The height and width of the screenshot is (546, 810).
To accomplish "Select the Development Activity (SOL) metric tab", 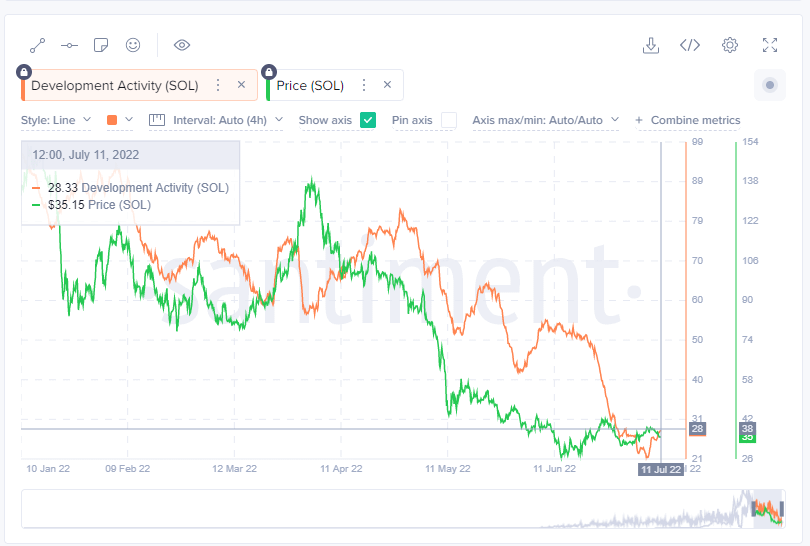I will tap(114, 86).
